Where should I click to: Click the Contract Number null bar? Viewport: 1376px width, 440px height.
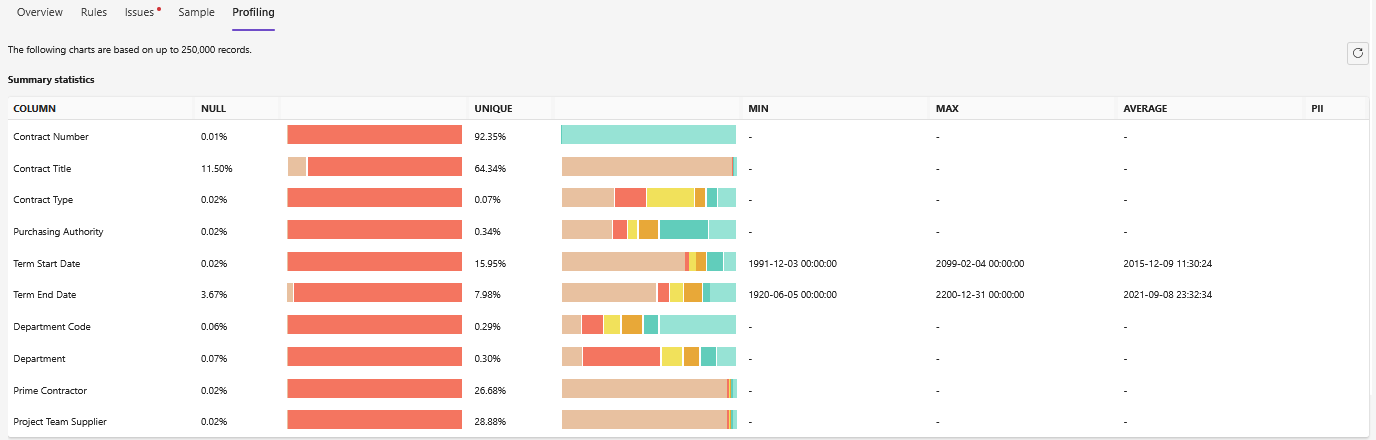pos(374,135)
